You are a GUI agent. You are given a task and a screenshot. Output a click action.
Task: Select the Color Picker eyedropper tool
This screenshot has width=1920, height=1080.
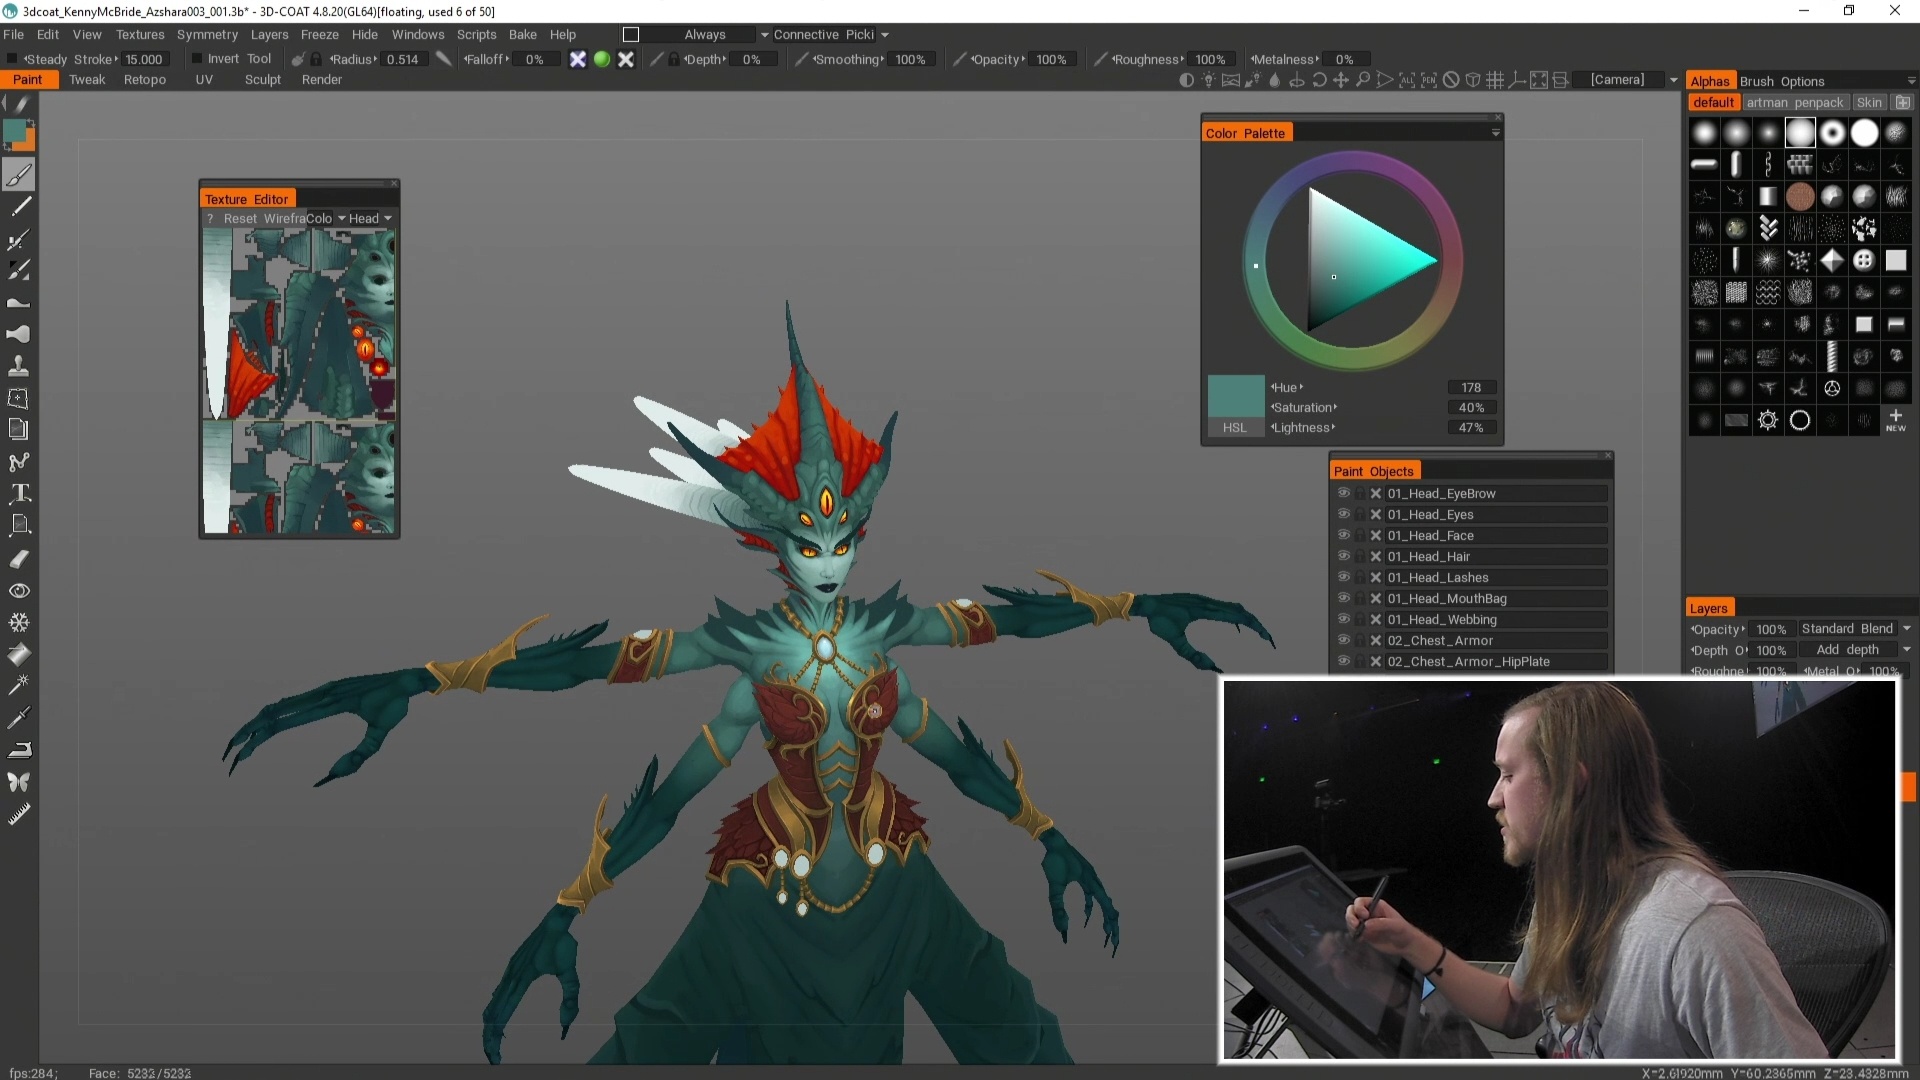point(19,718)
